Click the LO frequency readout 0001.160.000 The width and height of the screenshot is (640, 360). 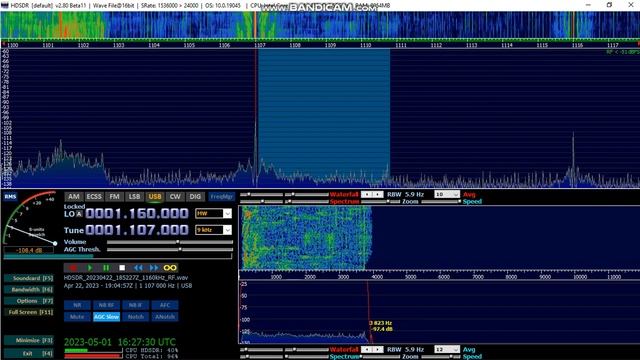pos(137,213)
